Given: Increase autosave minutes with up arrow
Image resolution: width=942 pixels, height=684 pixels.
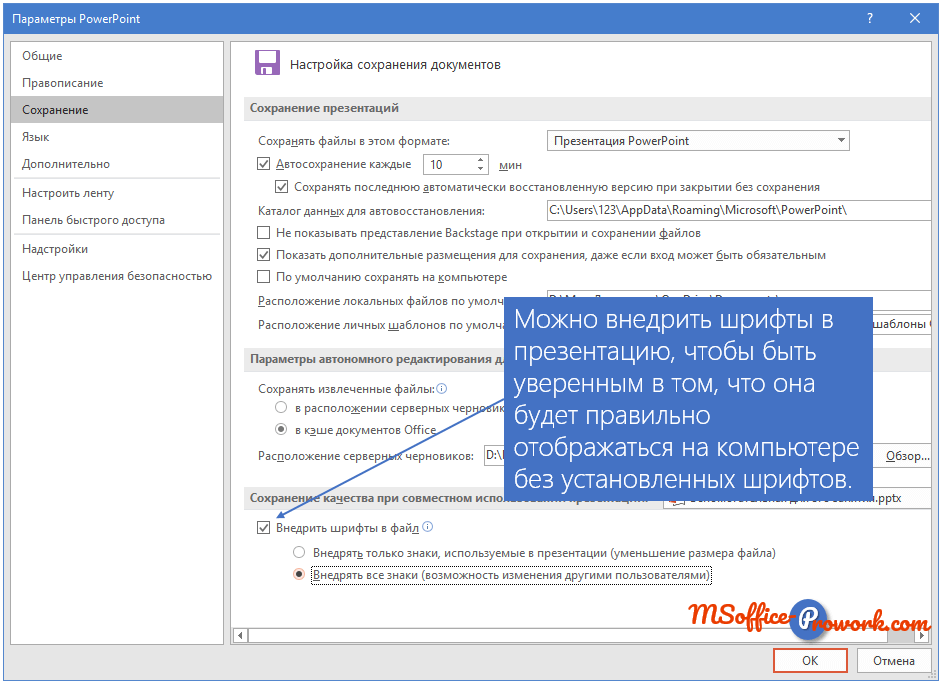Looking at the screenshot, I should coord(480,160).
